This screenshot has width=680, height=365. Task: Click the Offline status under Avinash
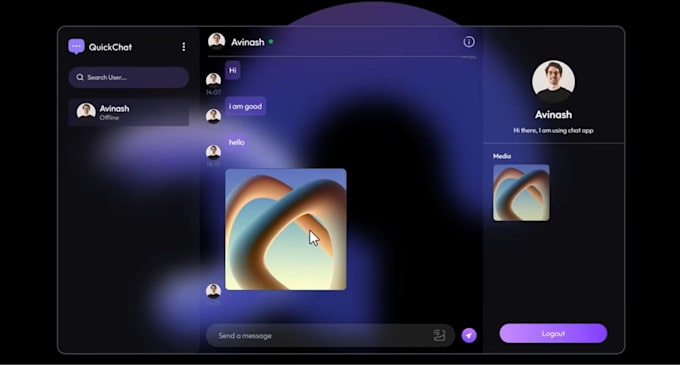point(109,118)
